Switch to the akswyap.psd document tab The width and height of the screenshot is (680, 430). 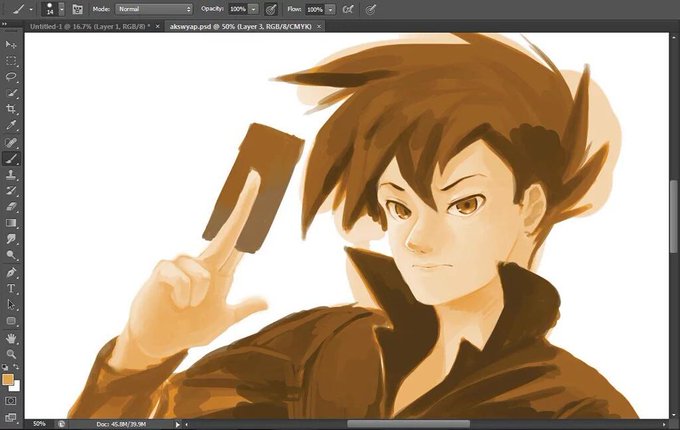[x=241, y=26]
